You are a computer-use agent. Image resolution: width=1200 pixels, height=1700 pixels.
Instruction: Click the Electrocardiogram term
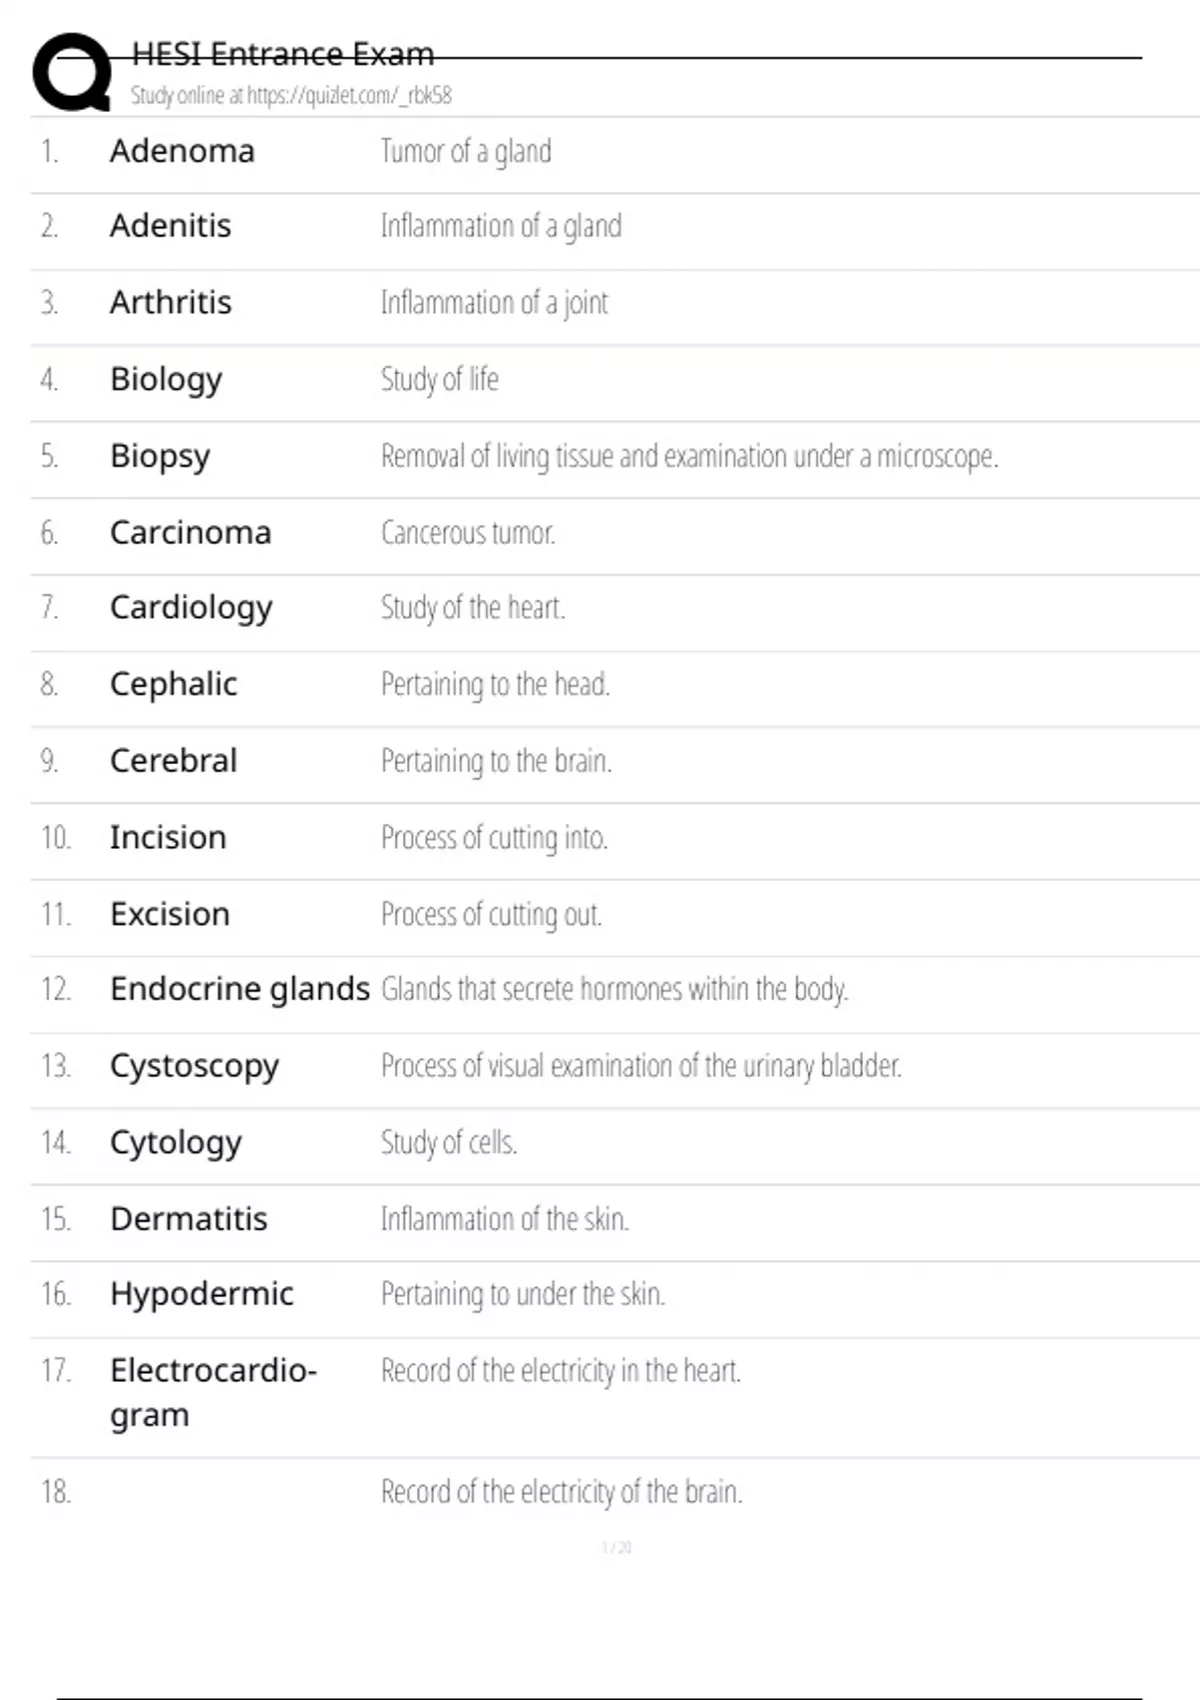click(212, 1391)
